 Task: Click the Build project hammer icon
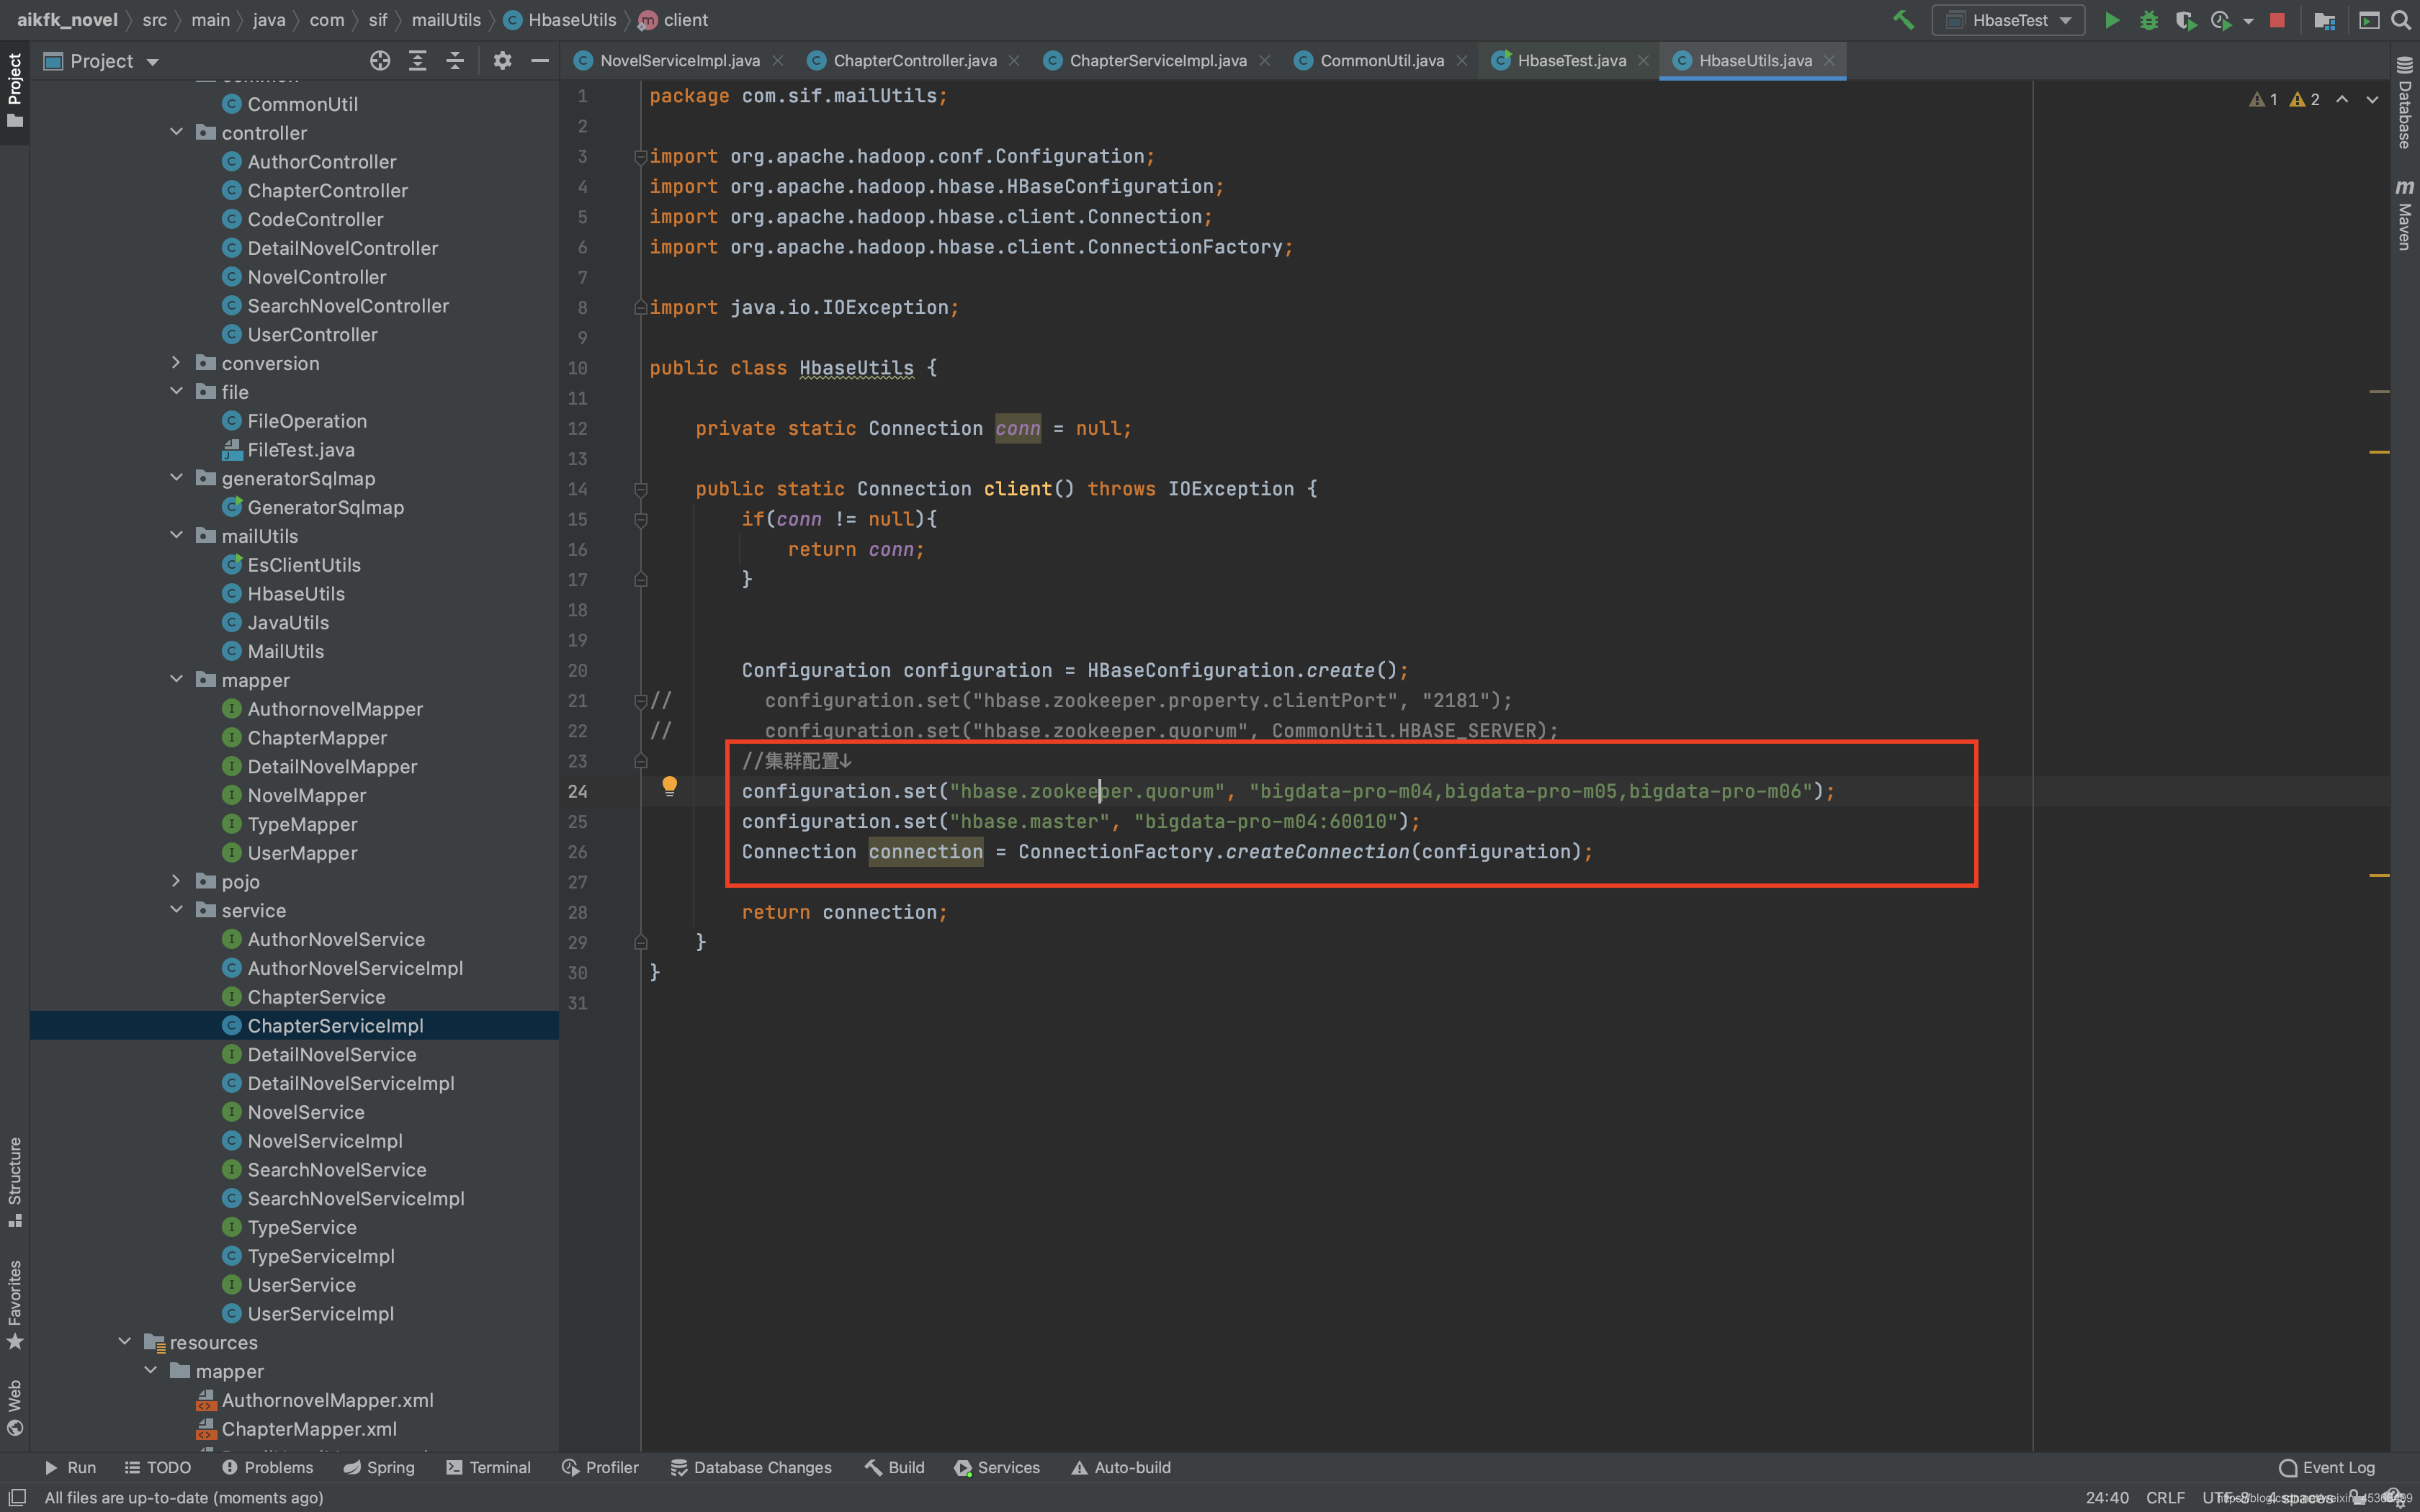(x=1903, y=20)
